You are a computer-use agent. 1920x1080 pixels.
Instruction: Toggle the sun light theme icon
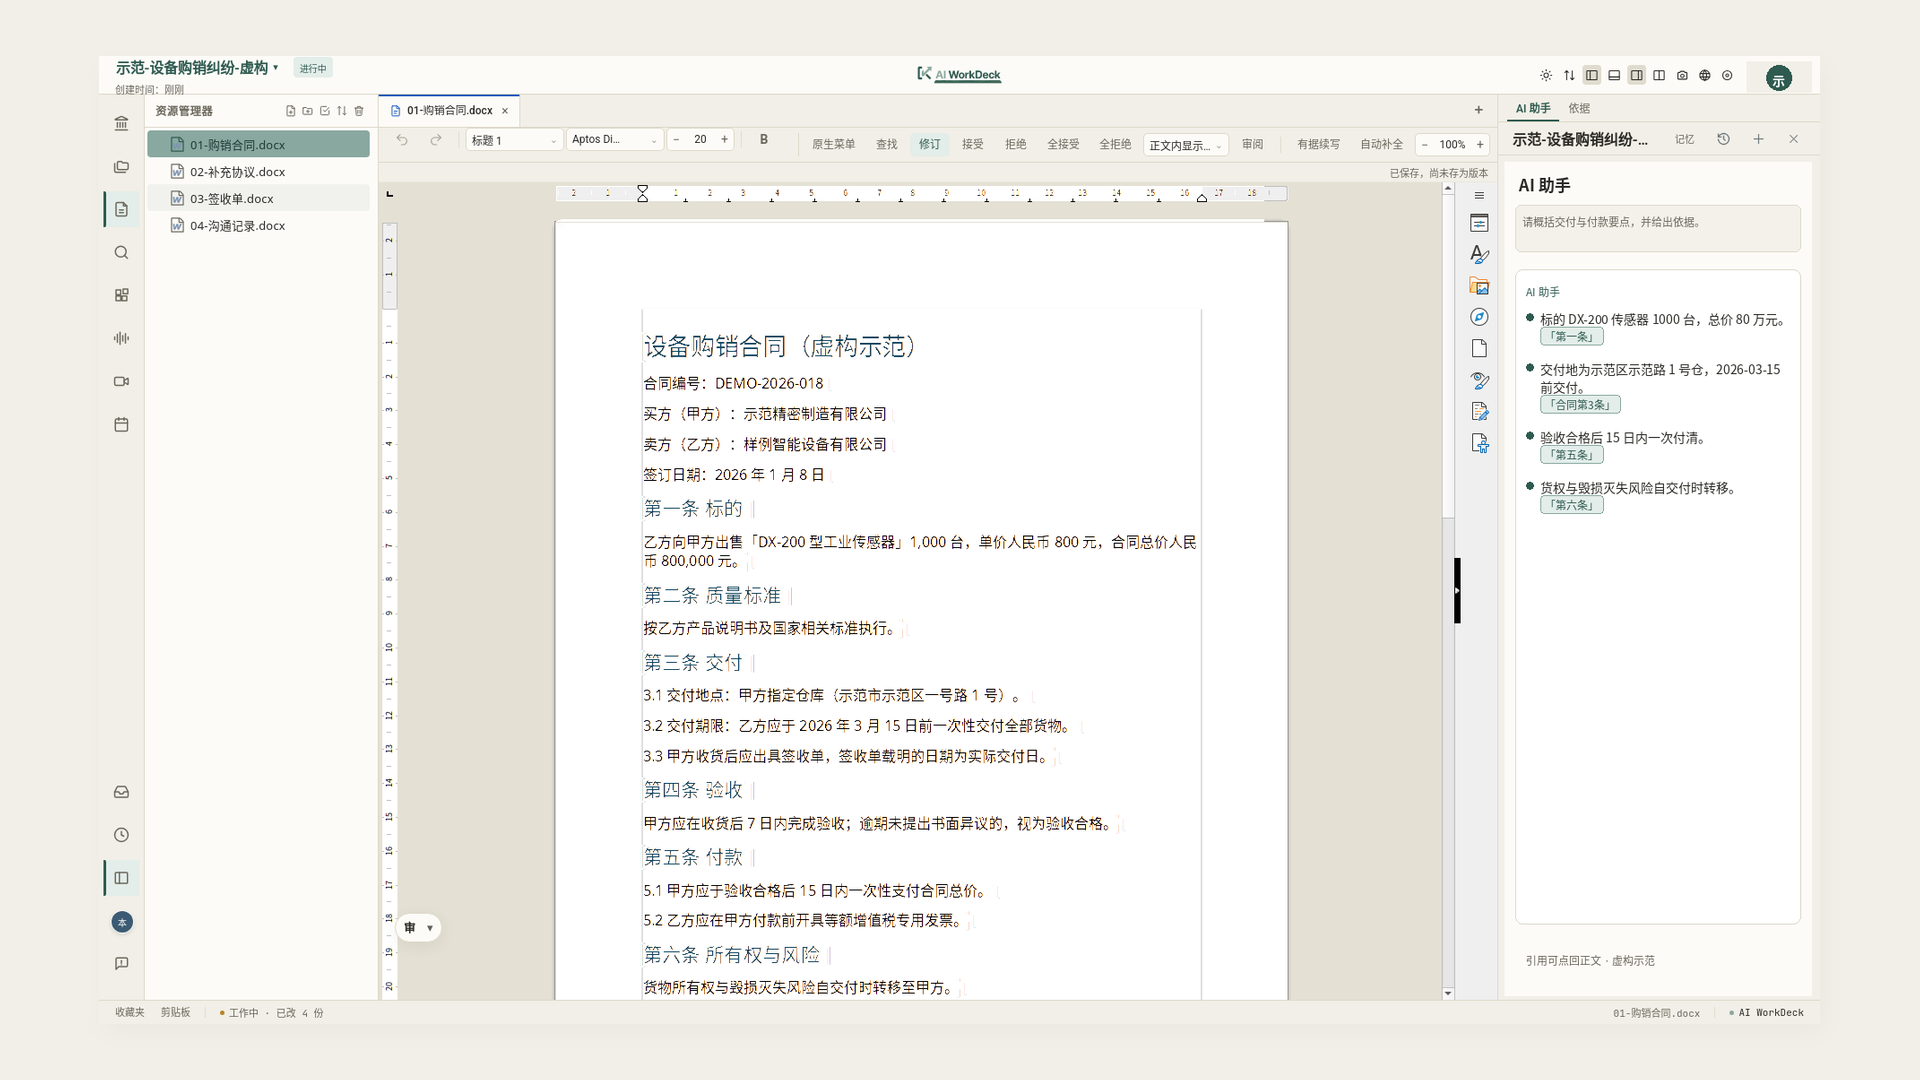pos(1546,75)
